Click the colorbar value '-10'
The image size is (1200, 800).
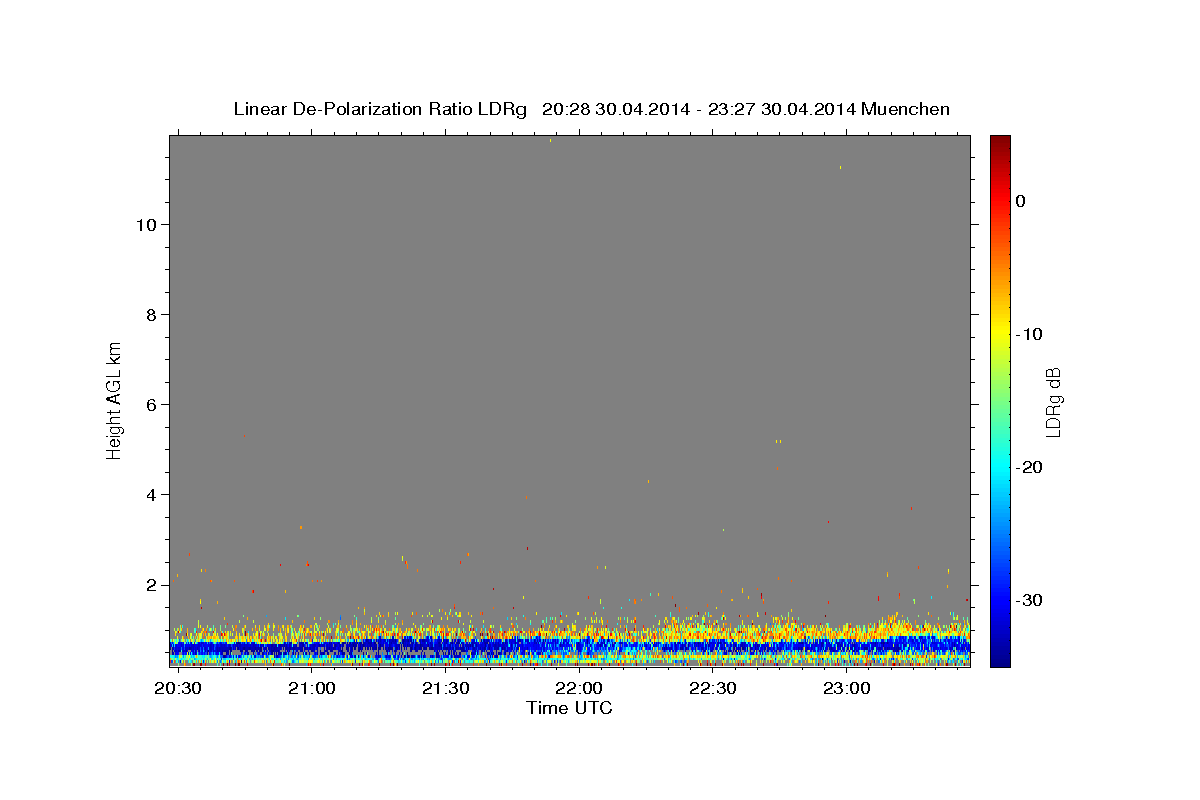(1029, 334)
